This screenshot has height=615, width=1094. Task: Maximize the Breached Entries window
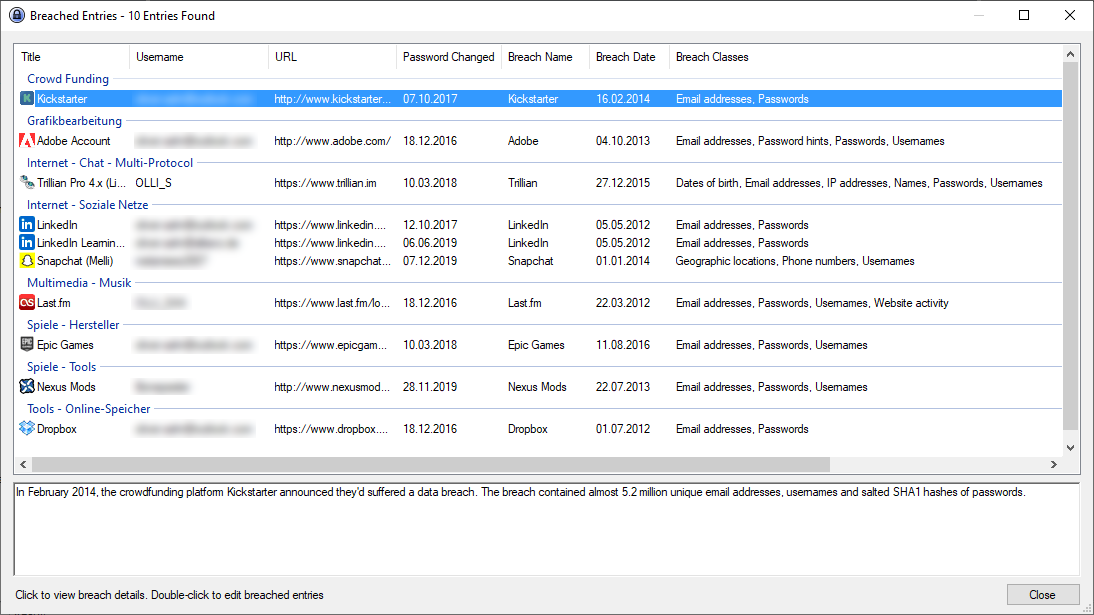click(x=1024, y=15)
